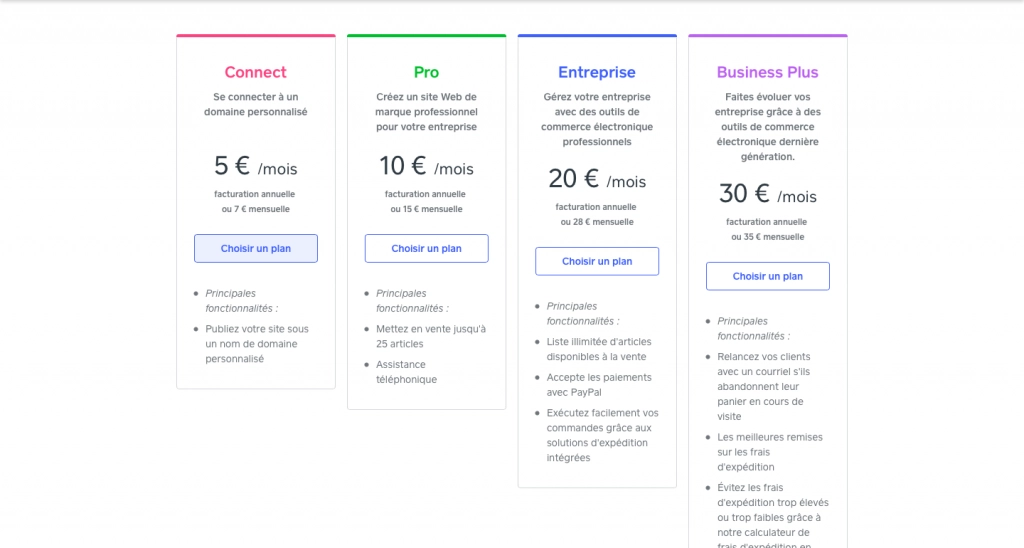The height and width of the screenshot is (548, 1024).
Task: Click the 10 € /mois price
Action: click(426, 166)
